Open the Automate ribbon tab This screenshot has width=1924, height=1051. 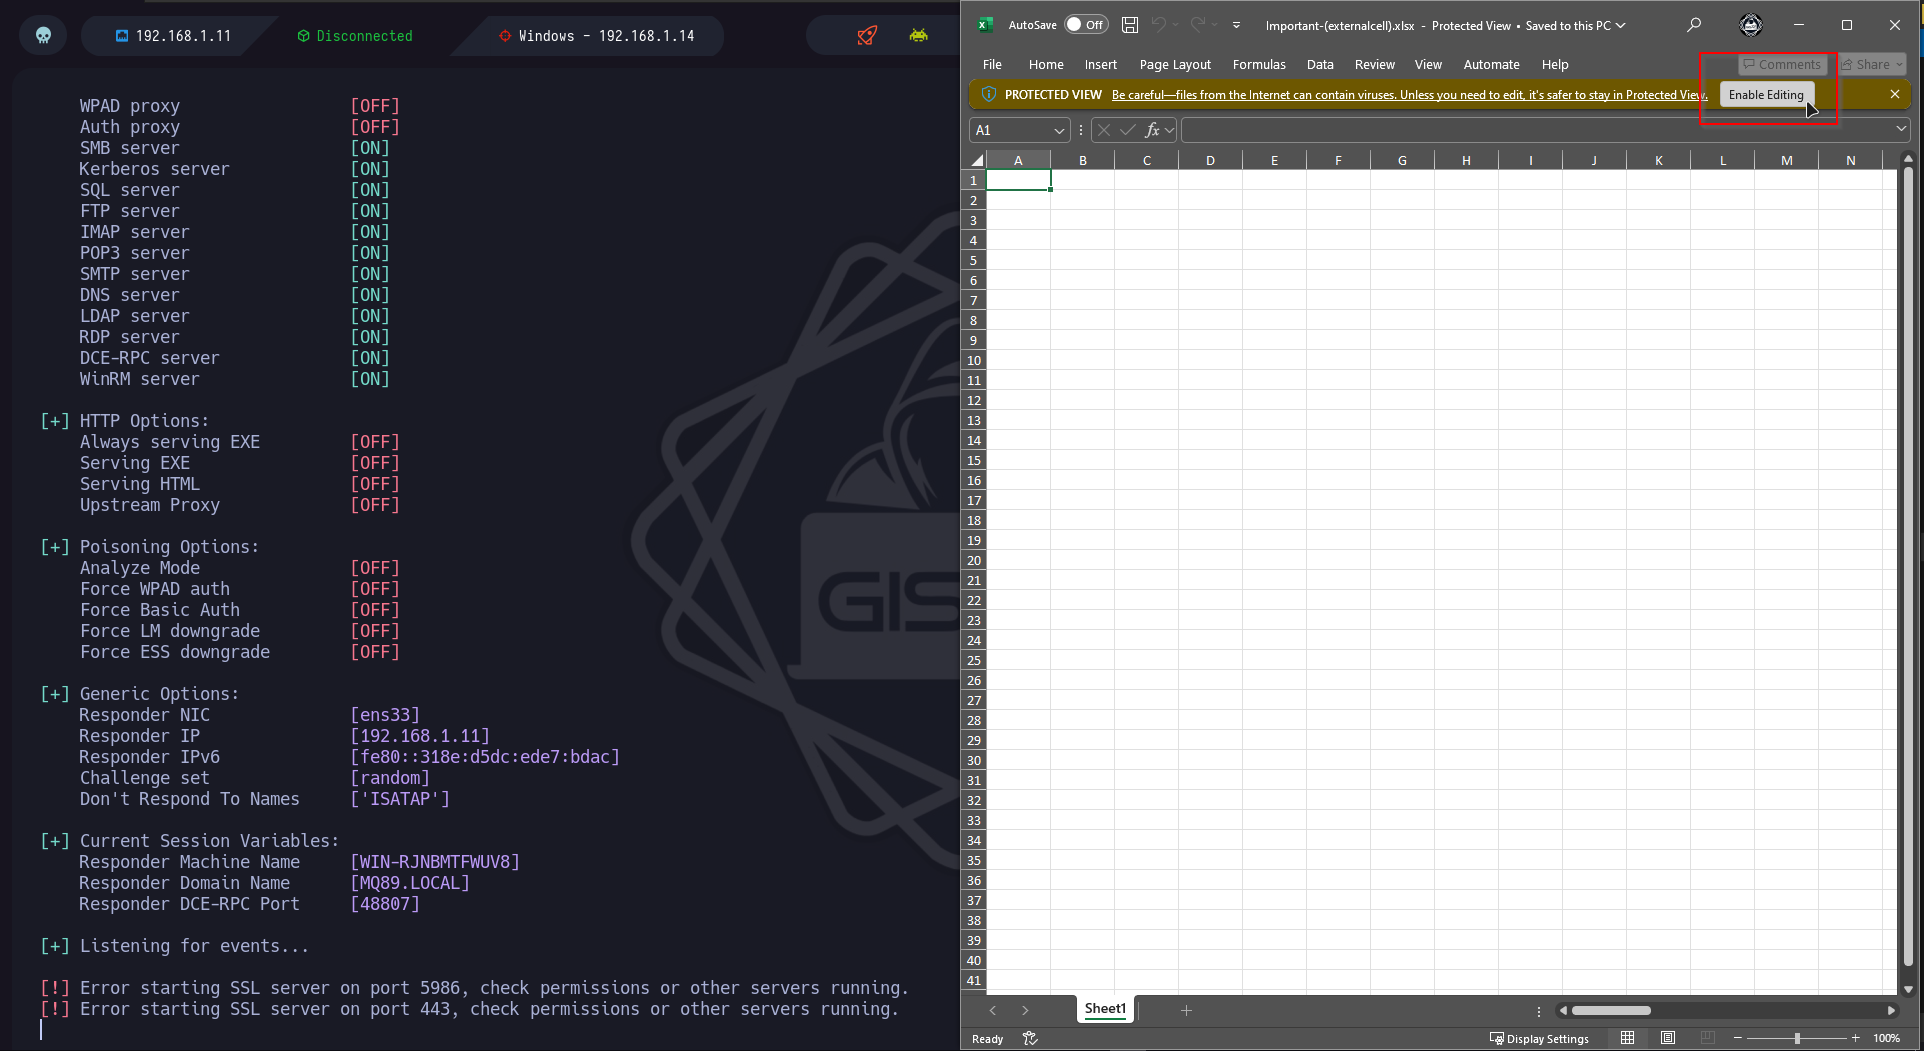coord(1491,64)
